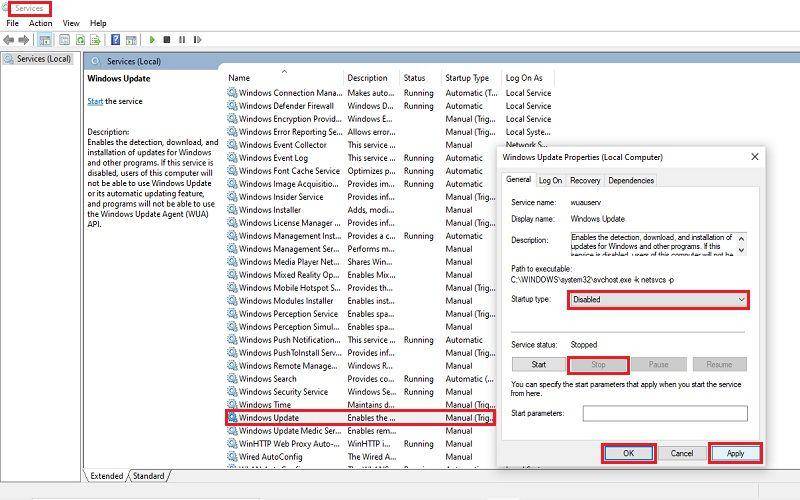This screenshot has height=500, width=800.
Task: Click the gear icon beside Windows Search row
Action: coord(232,379)
